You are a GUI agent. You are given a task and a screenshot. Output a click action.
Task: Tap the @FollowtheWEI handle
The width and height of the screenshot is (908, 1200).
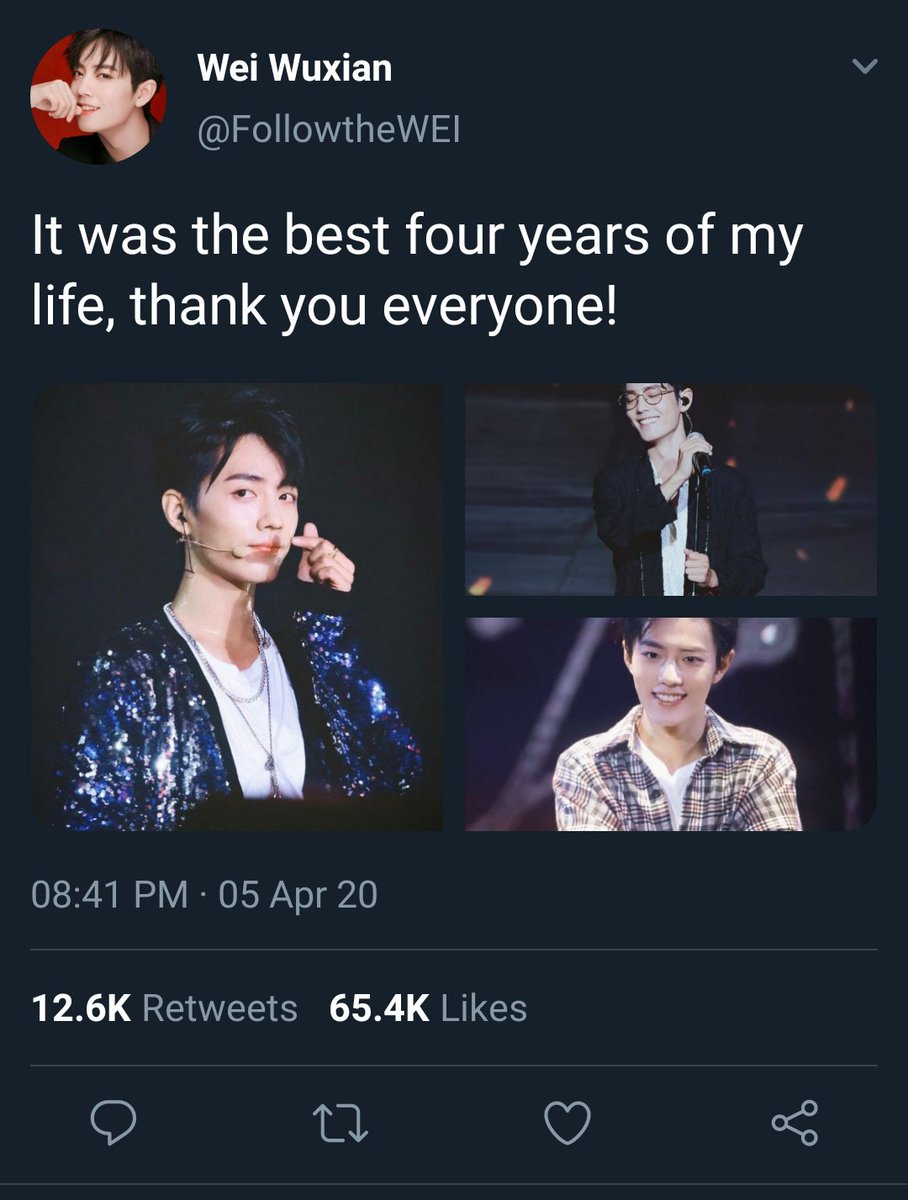[329, 129]
